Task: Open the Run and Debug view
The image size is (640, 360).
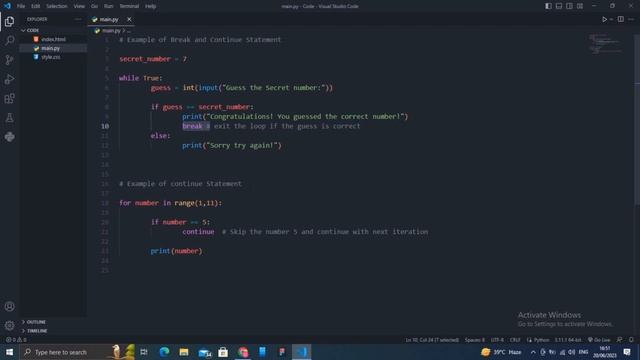Action: pyautogui.click(x=9, y=79)
